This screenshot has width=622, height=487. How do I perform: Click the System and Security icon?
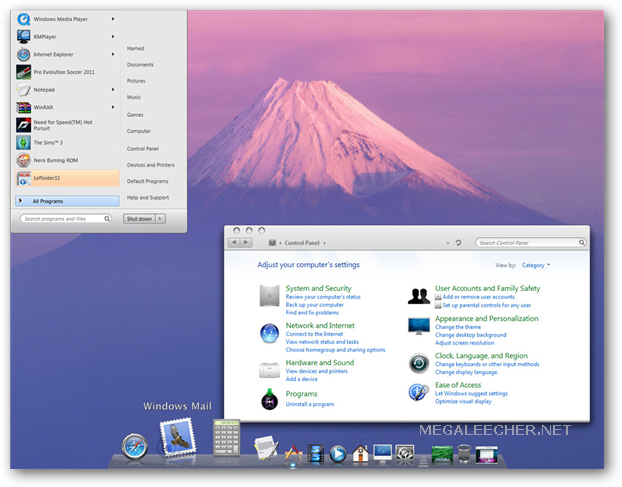(x=269, y=296)
